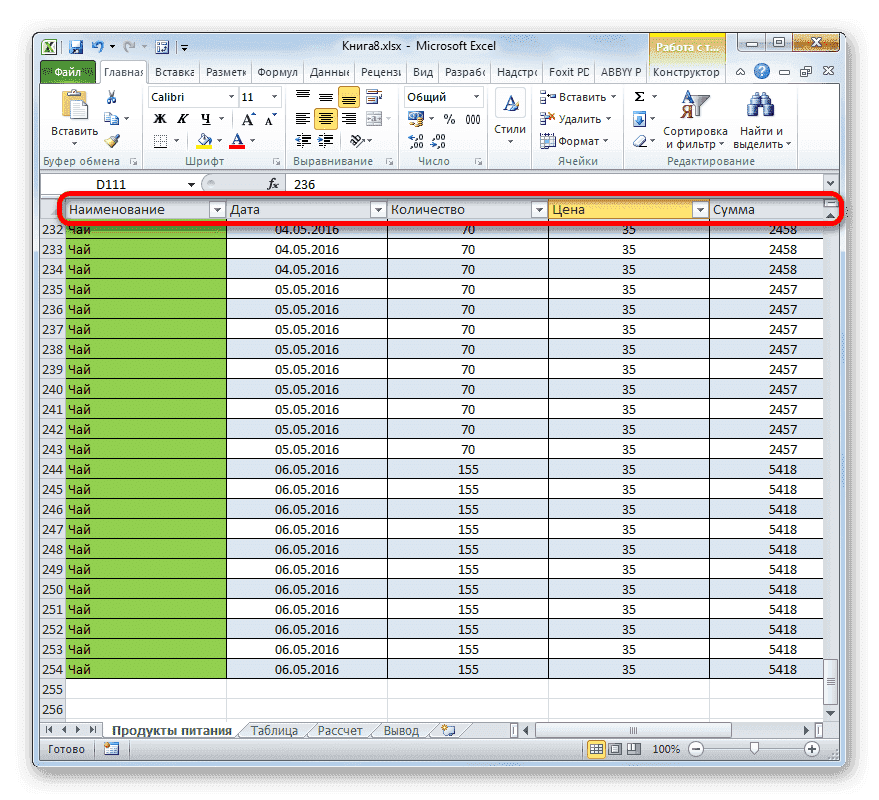Switch to the Данные ribbon tab

(330, 72)
